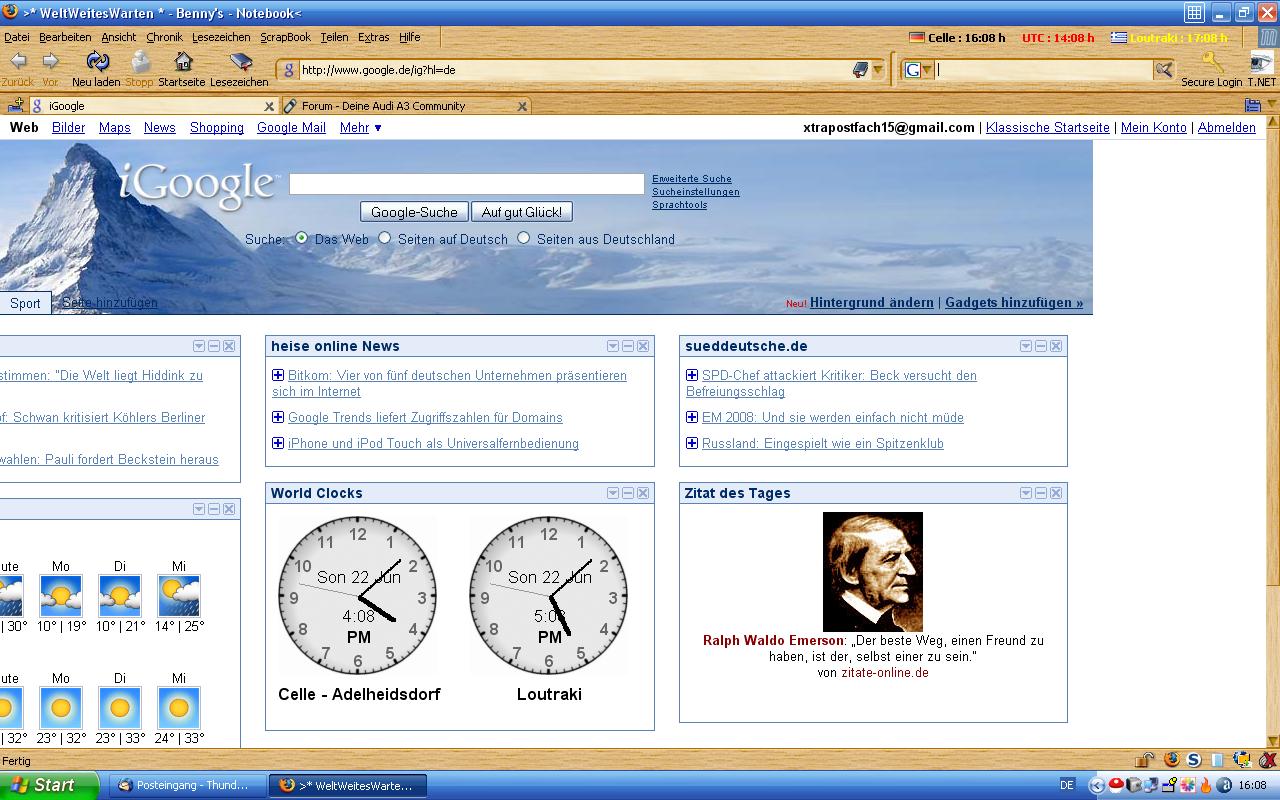Open the Extras menu
Viewport: 1280px width, 800px height.
(x=373, y=37)
